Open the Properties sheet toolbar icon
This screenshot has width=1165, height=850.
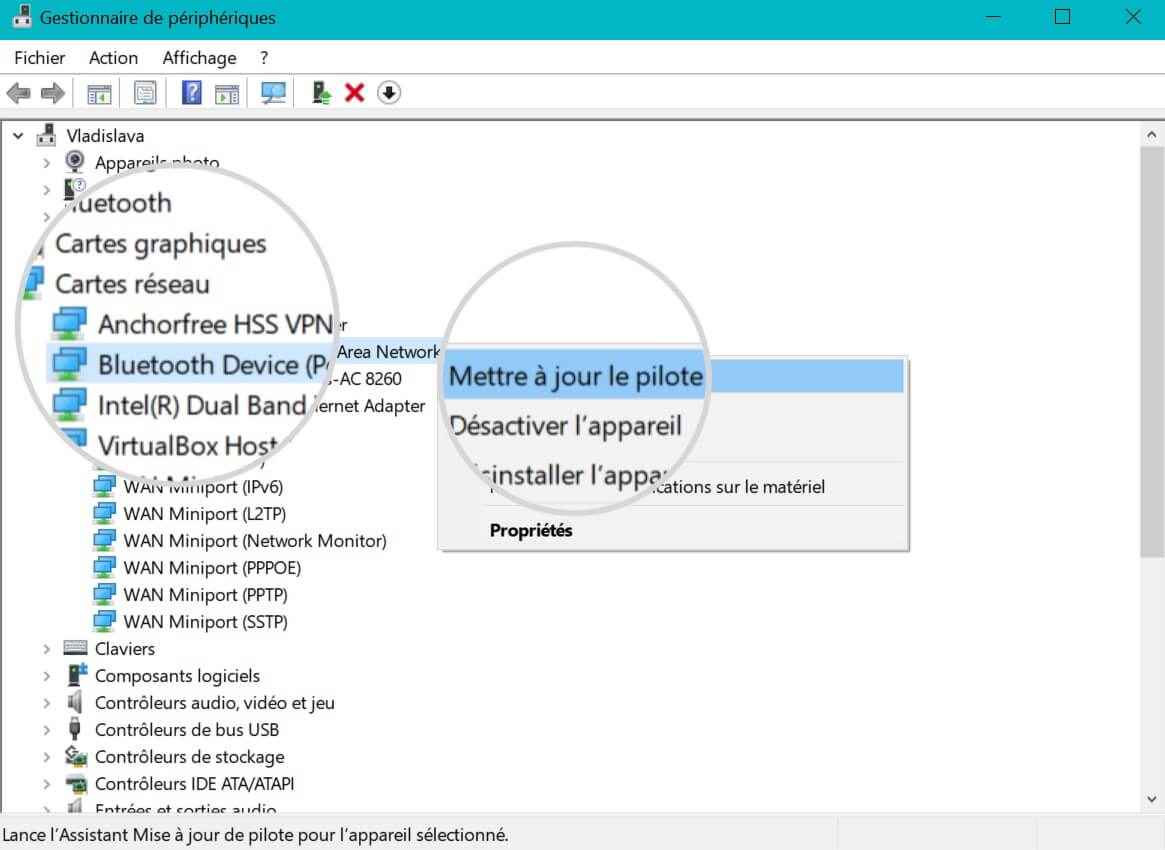pos(145,93)
